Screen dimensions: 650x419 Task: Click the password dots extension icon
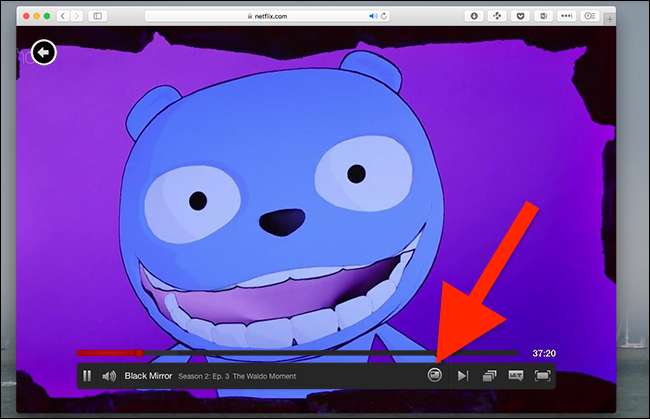566,16
